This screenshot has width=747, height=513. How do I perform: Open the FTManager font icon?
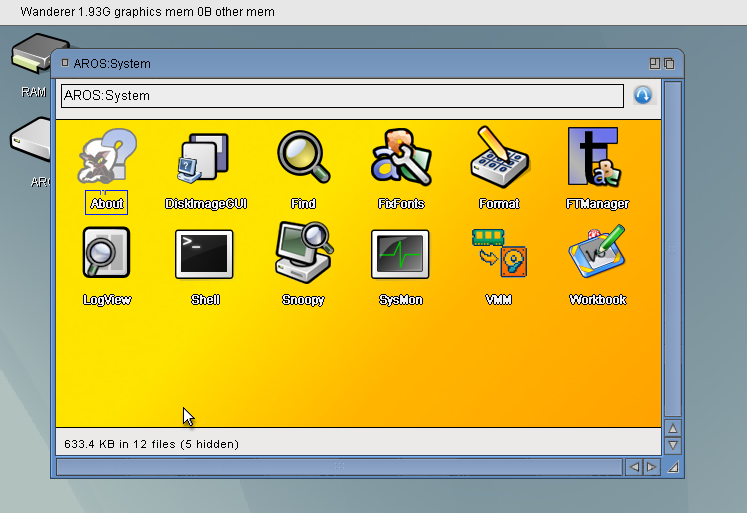point(594,157)
